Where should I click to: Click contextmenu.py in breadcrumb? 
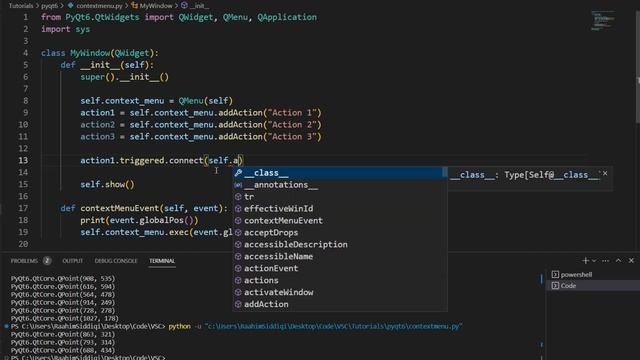tap(99, 6)
